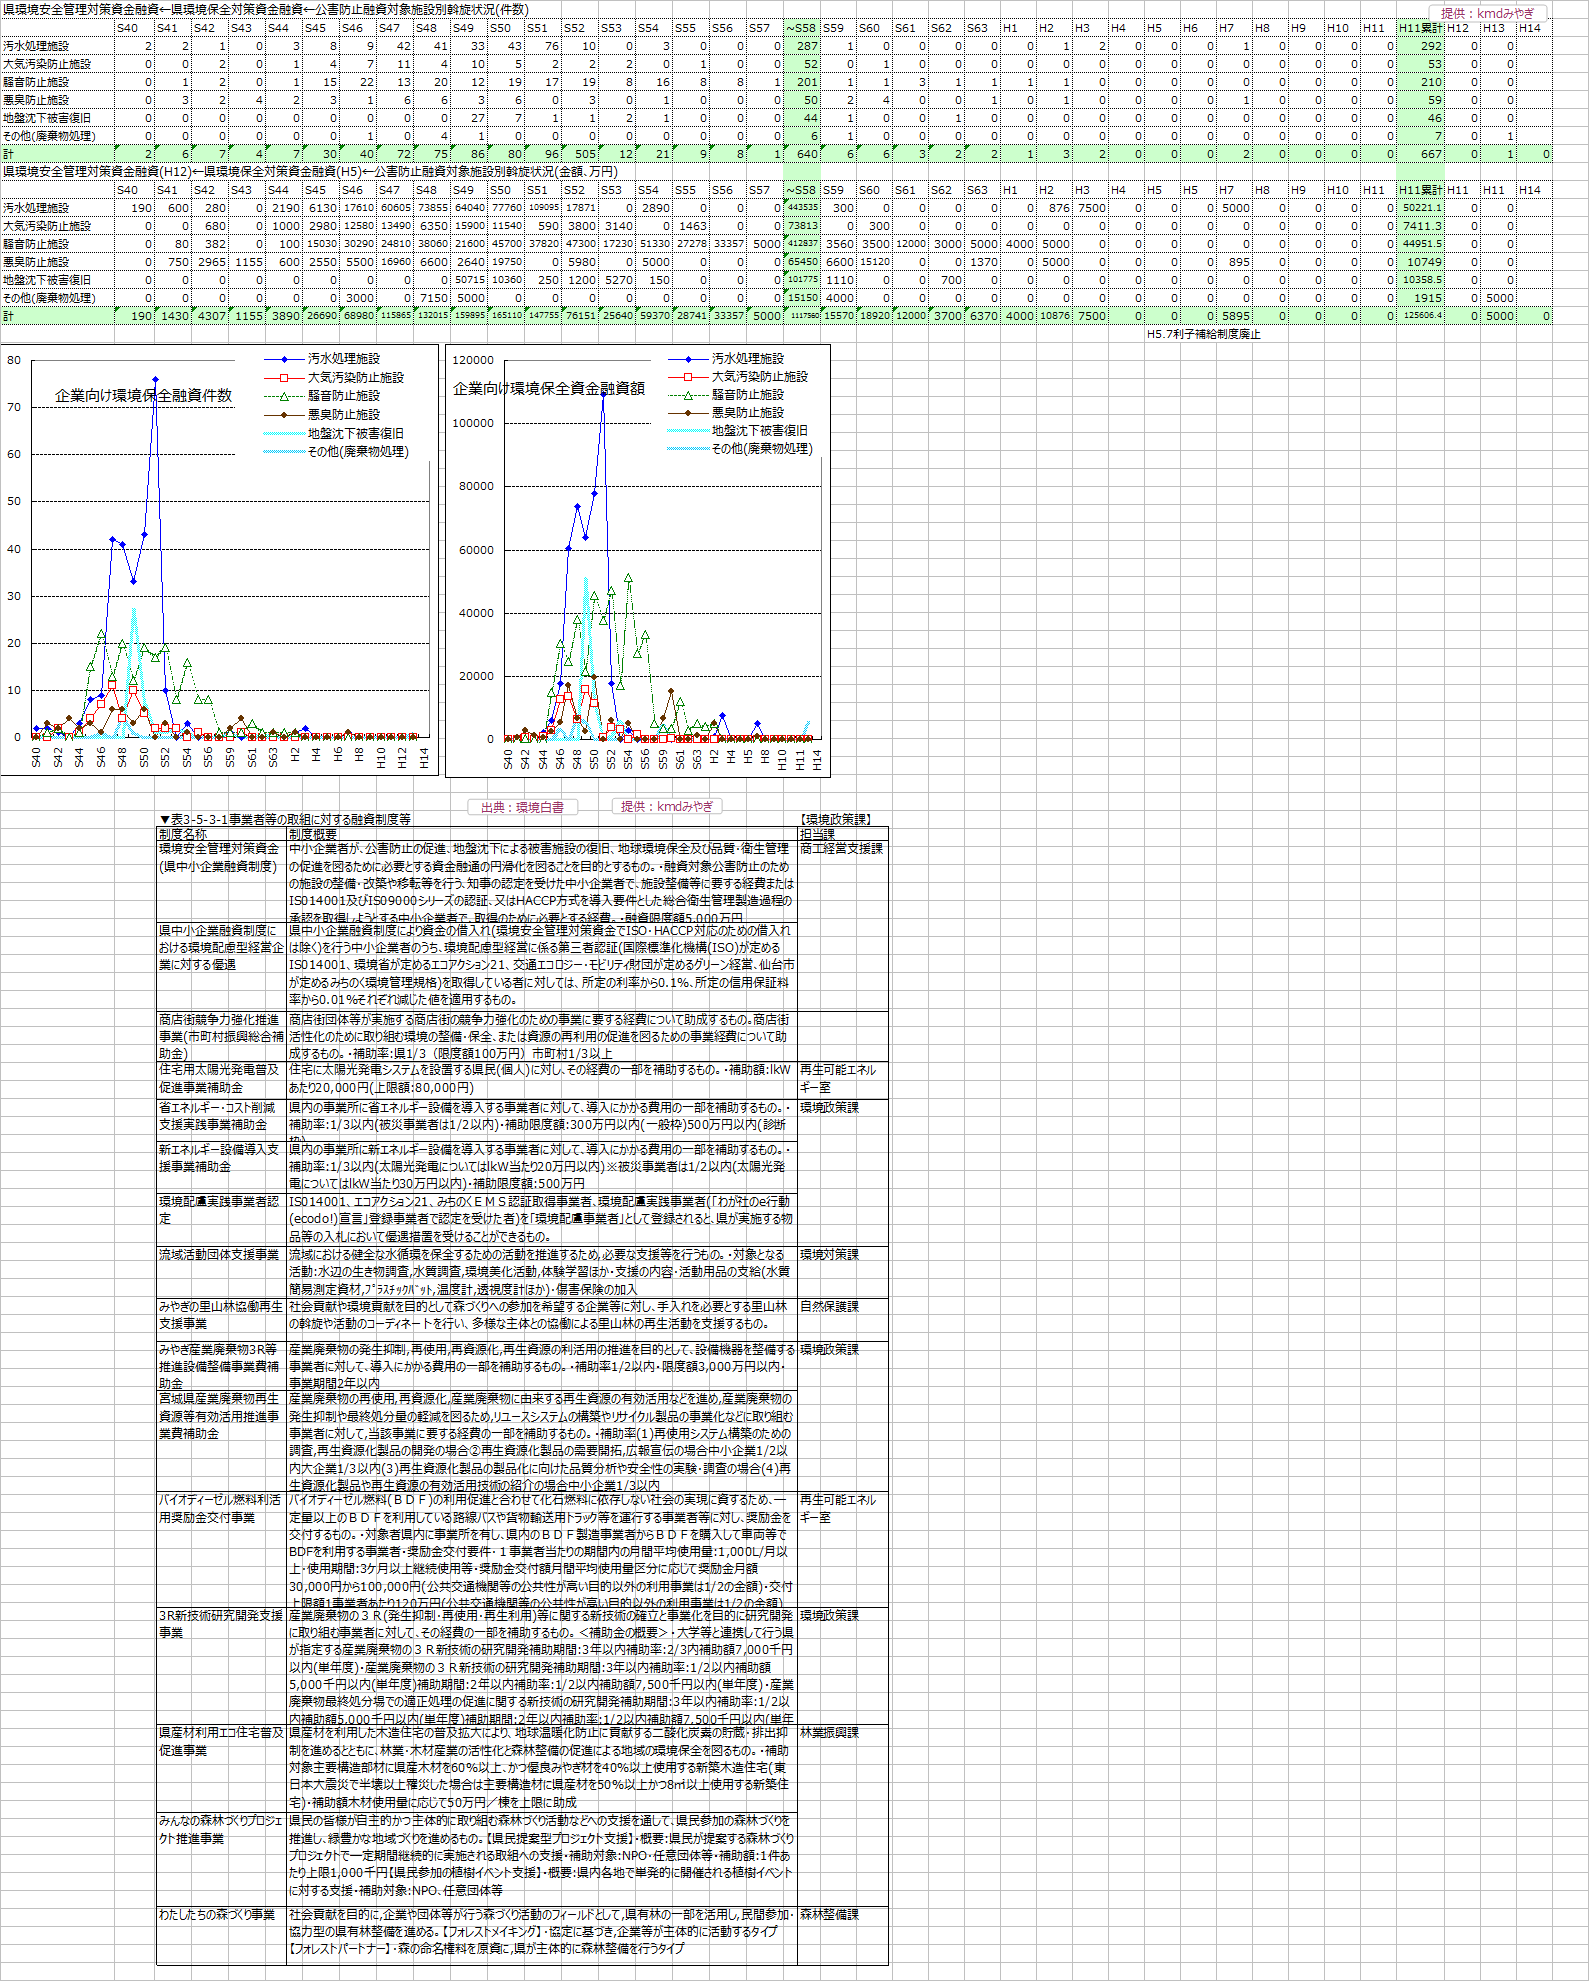Viewport: 1589px width, 1981px height.
Task: Select the 3R新技術研究開発支援事業 program cell
Action: tap(222, 1665)
